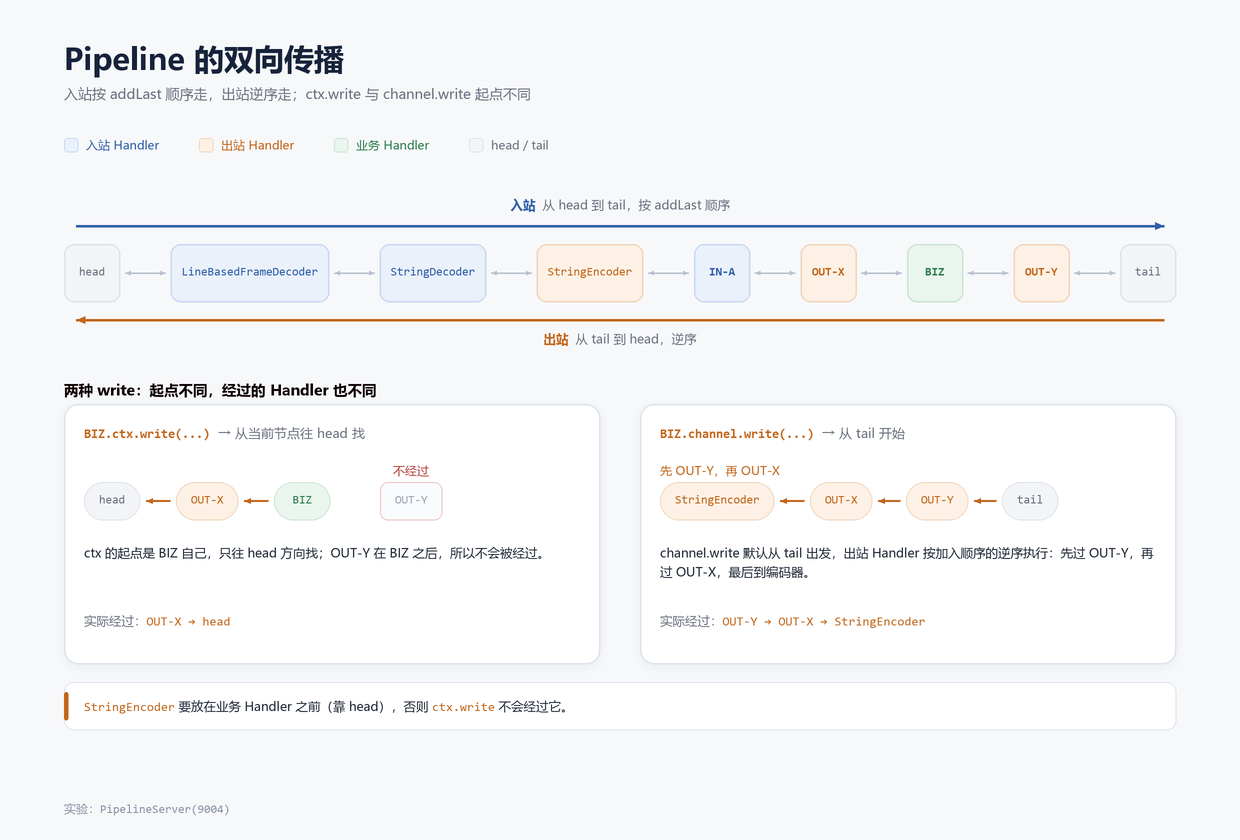Click the red 不经过 label

[x=411, y=471]
